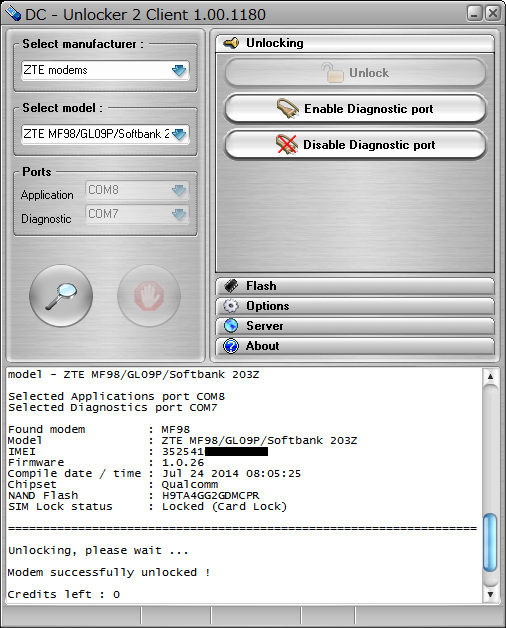
Task: Click the 'Model : ZTE MF98/GL09P' log line
Action: click(x=182, y=441)
